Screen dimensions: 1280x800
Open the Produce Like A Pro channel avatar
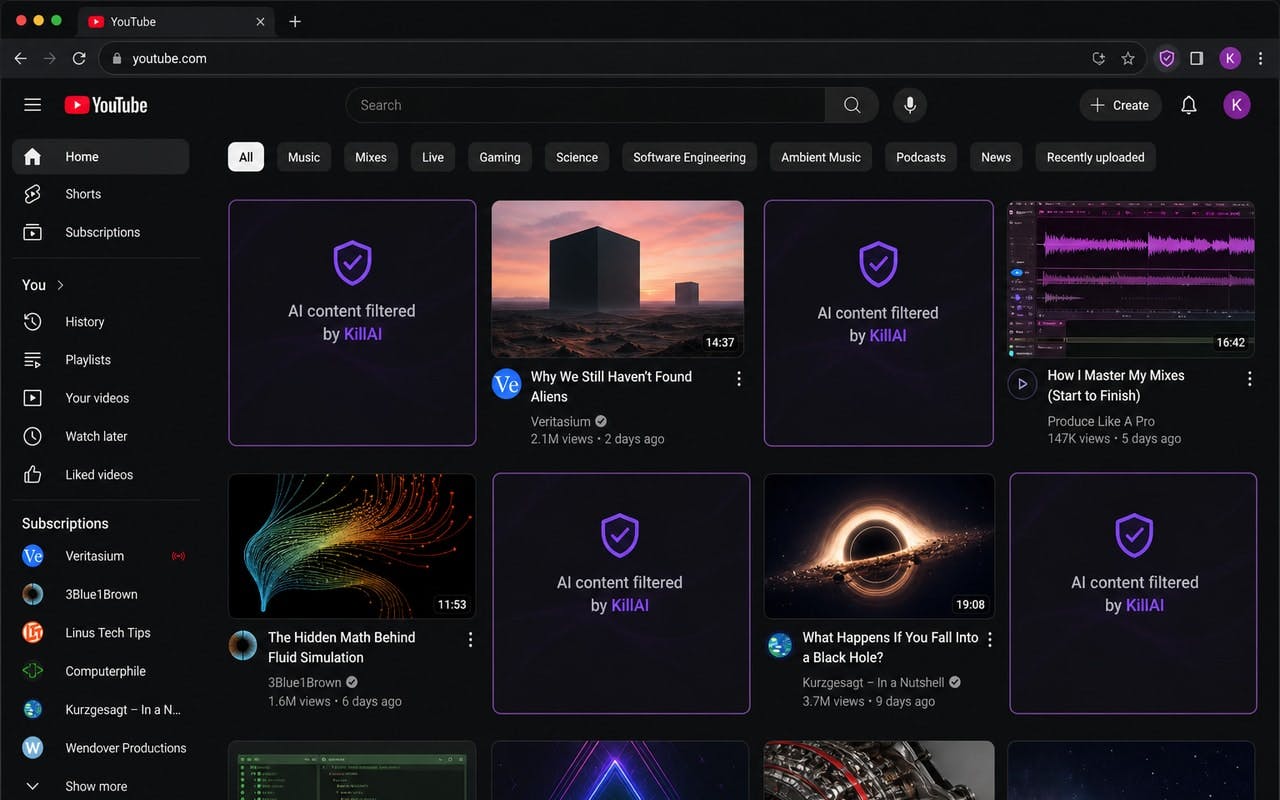[x=1022, y=383]
